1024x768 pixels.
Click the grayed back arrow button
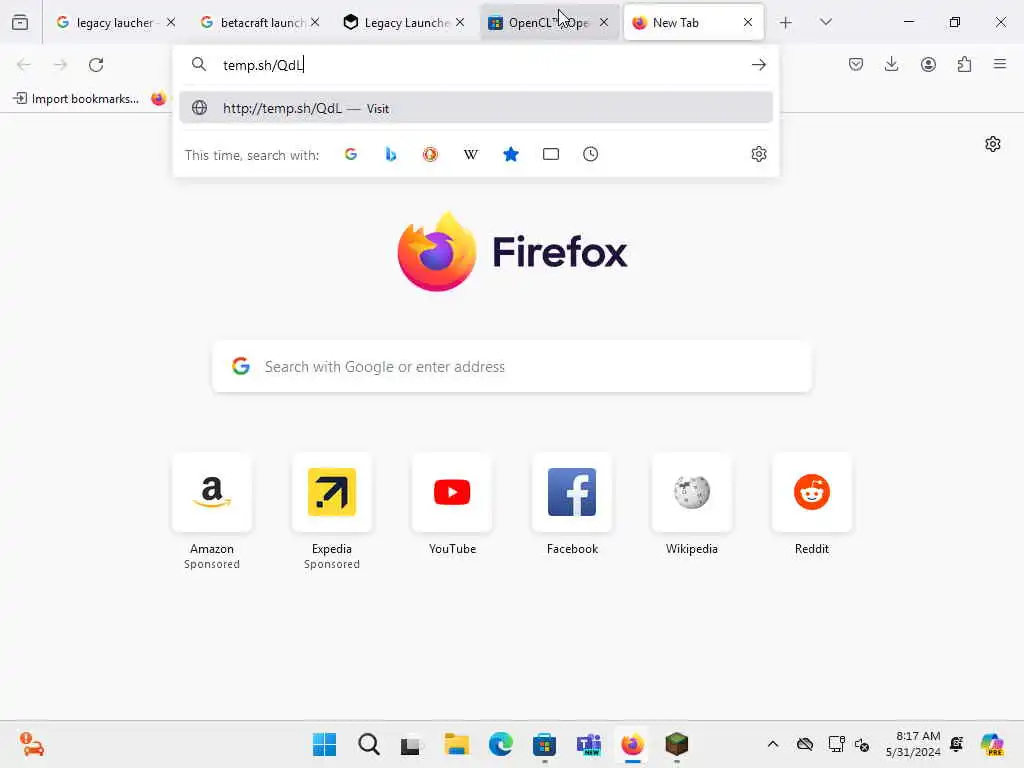[24, 65]
